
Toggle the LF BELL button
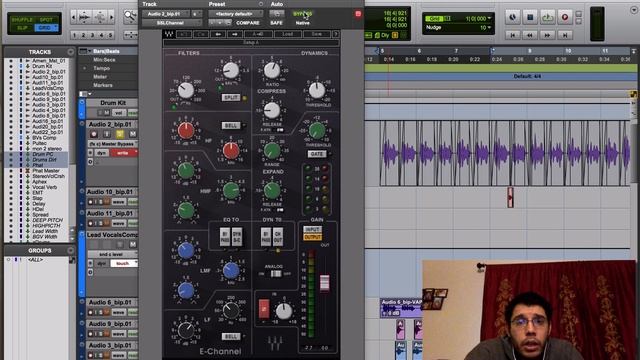tap(230, 336)
